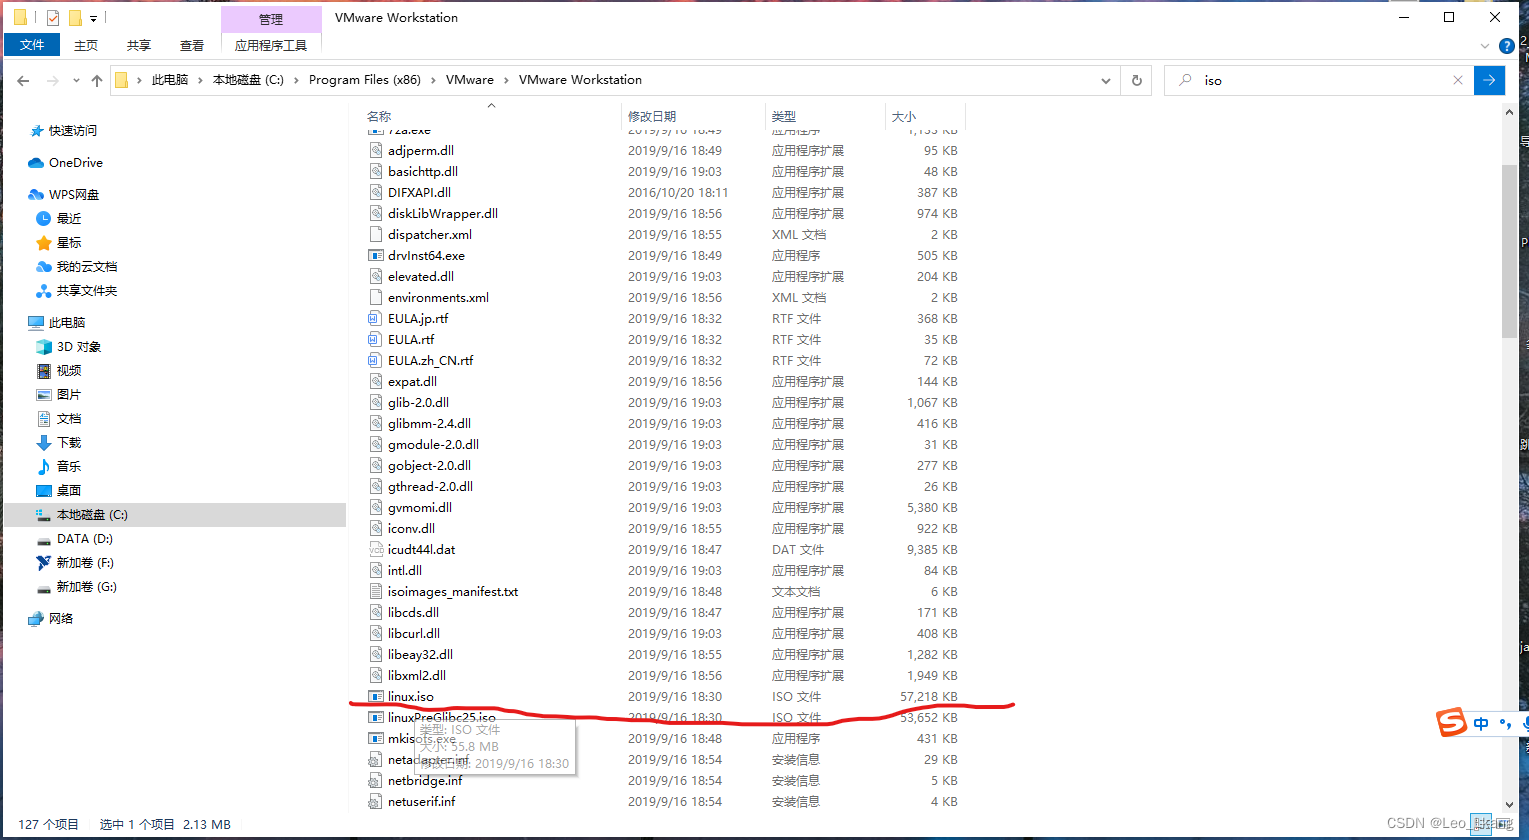Screen dimensions: 1529x840
Task: Select the mkisofs.exe file icon
Action: click(376, 739)
